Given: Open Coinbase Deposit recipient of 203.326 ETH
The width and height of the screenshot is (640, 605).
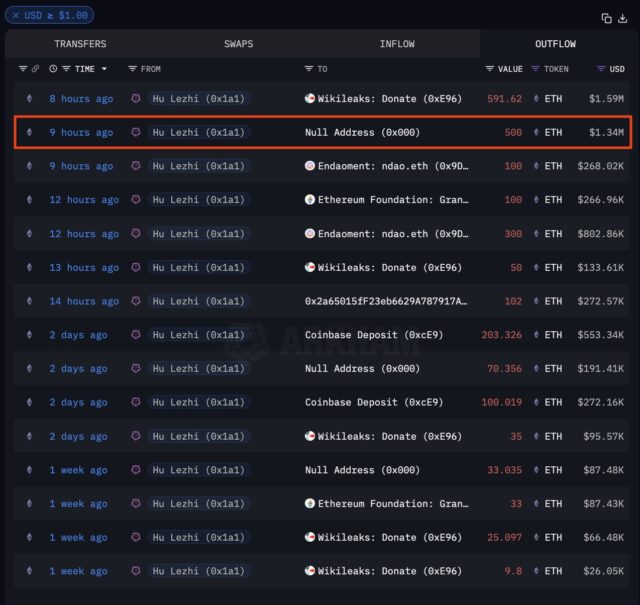Looking at the screenshot, I should [x=373, y=335].
